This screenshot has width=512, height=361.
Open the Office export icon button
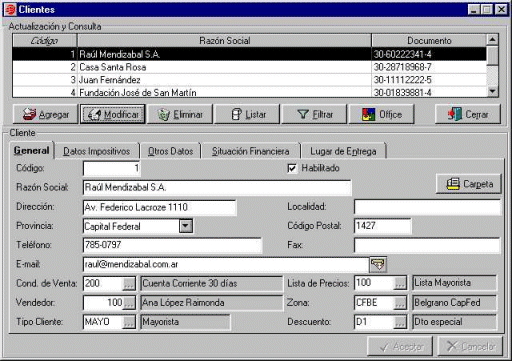pos(381,114)
